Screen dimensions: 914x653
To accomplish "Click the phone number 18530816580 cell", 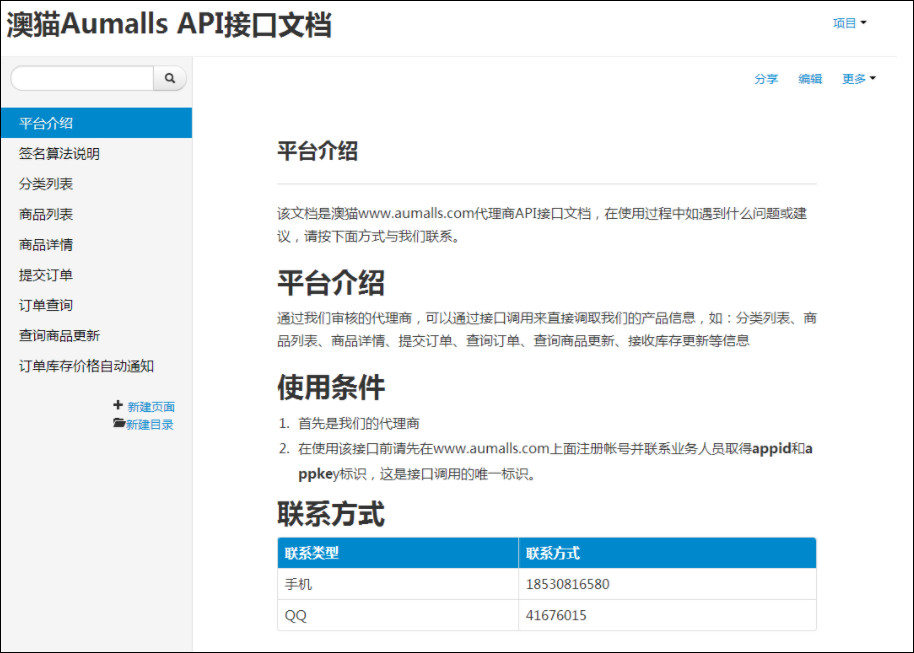I will tap(667, 584).
